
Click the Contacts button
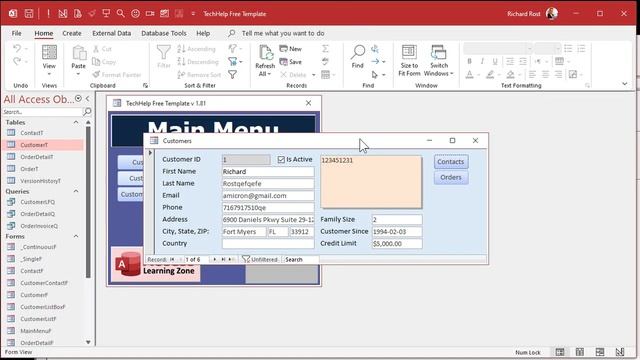451,162
